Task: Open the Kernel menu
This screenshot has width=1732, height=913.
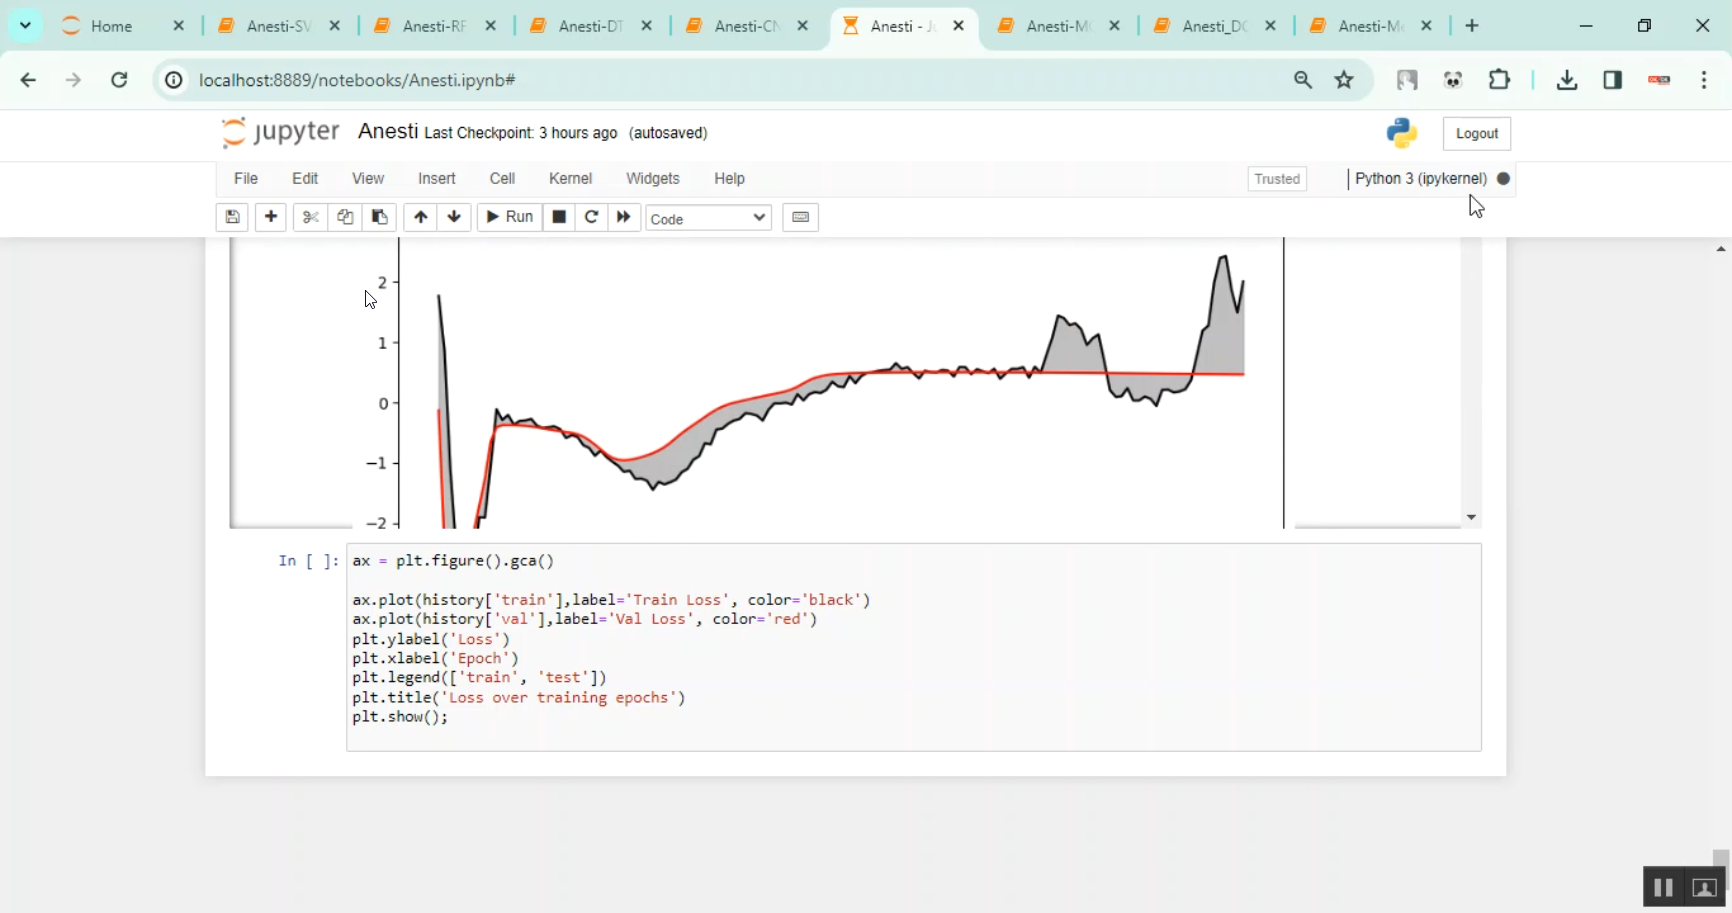Action: click(x=570, y=178)
